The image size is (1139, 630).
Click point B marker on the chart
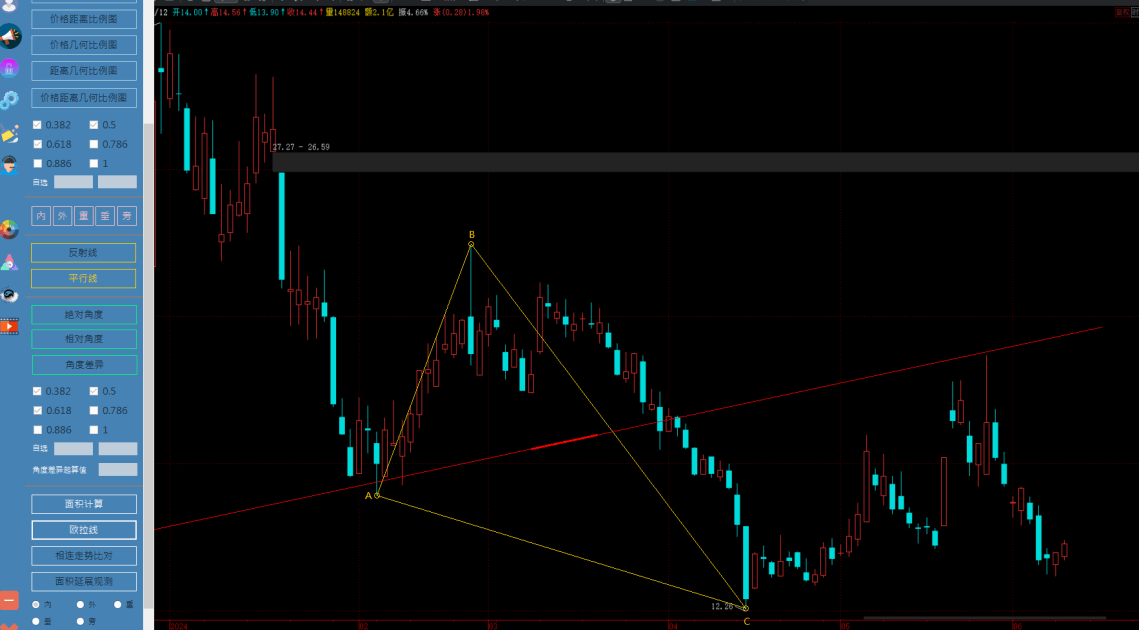point(471,243)
